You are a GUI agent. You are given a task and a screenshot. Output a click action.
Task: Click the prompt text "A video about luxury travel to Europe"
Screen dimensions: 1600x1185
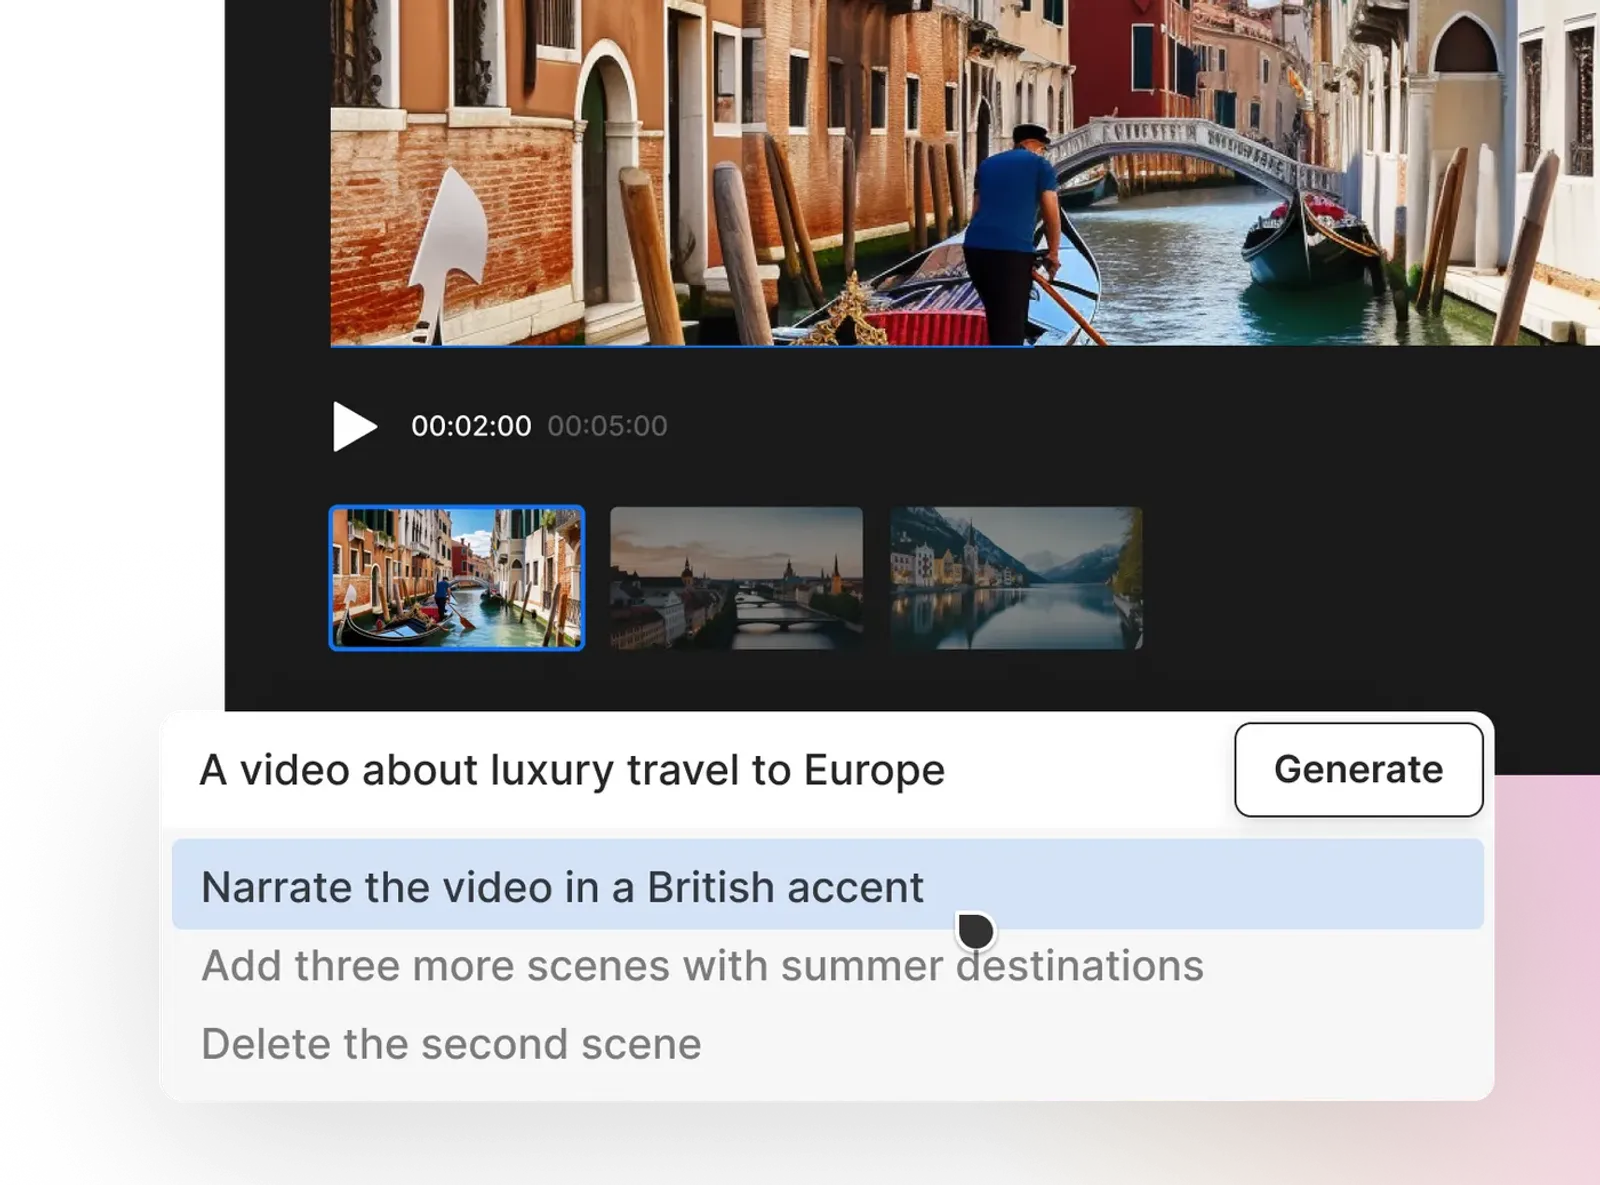pyautogui.click(x=573, y=770)
